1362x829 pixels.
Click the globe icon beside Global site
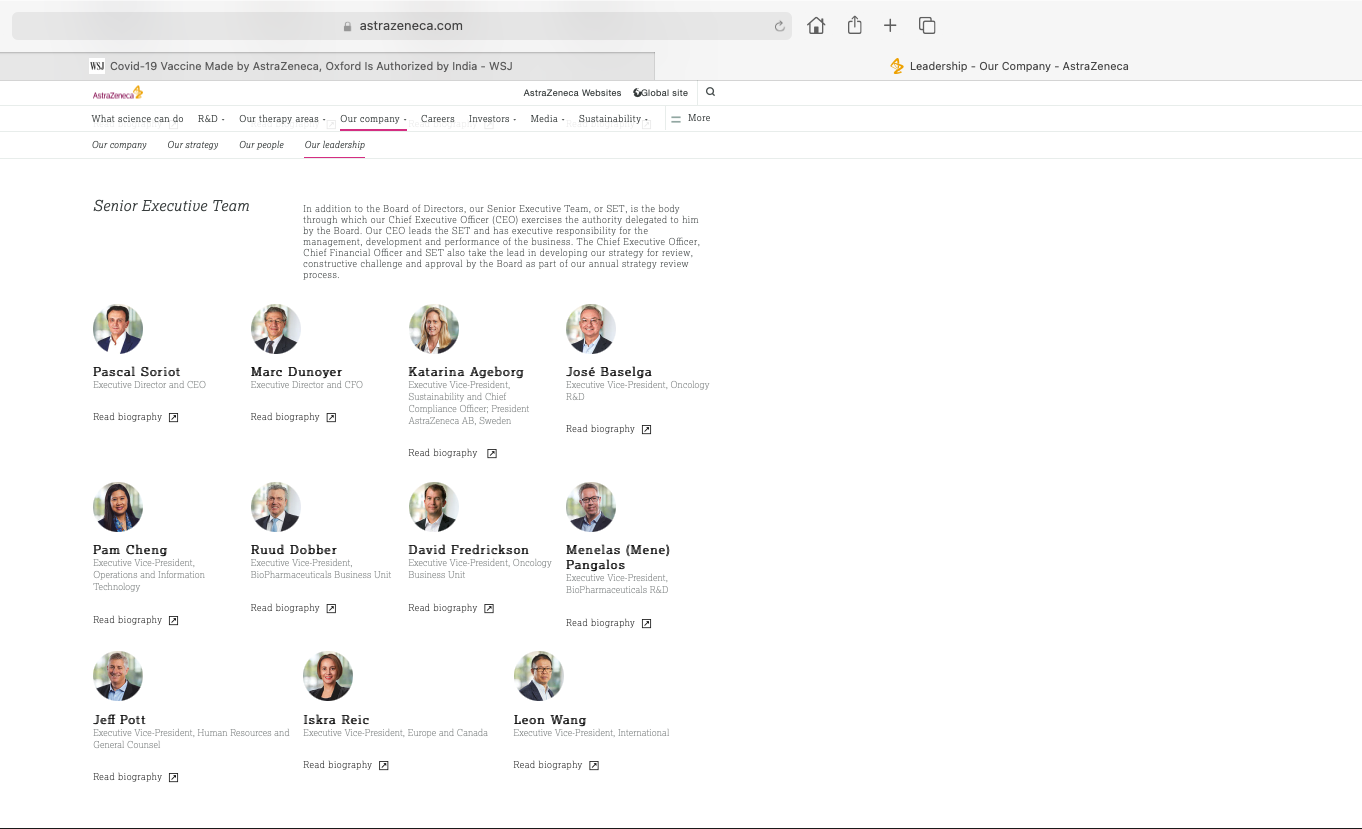(x=637, y=93)
